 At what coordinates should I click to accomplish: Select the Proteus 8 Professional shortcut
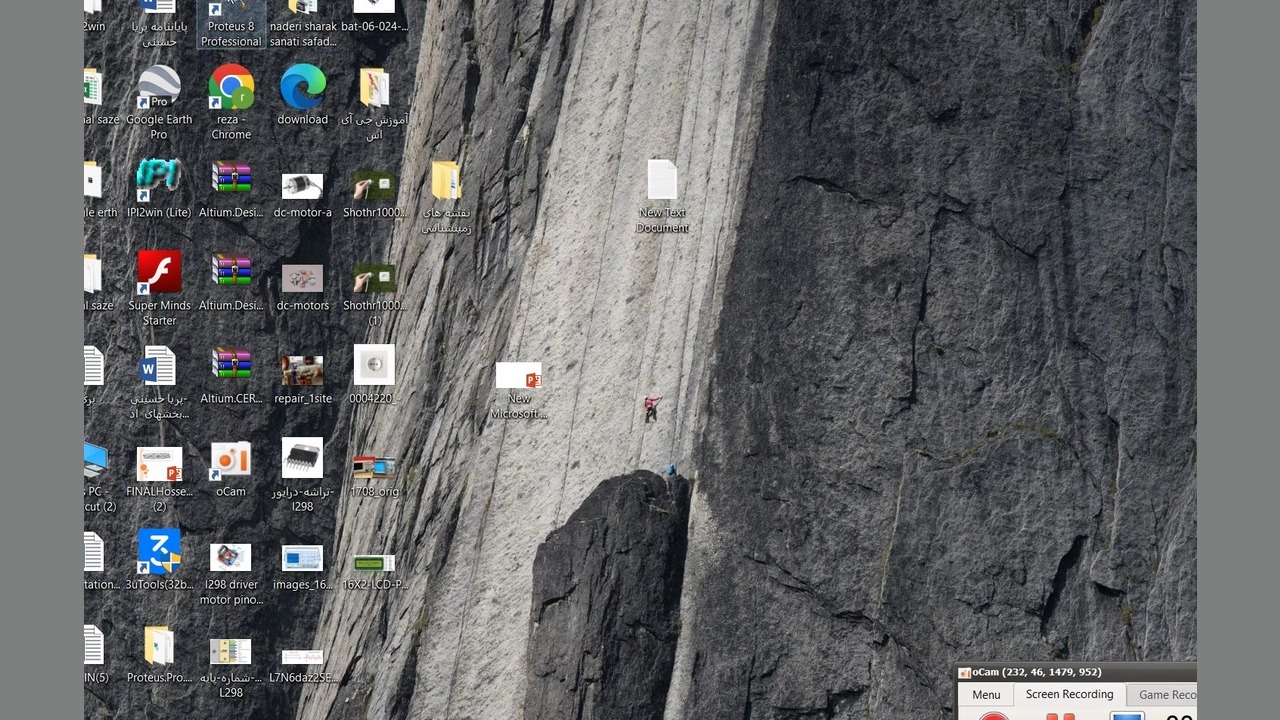pyautogui.click(x=231, y=24)
